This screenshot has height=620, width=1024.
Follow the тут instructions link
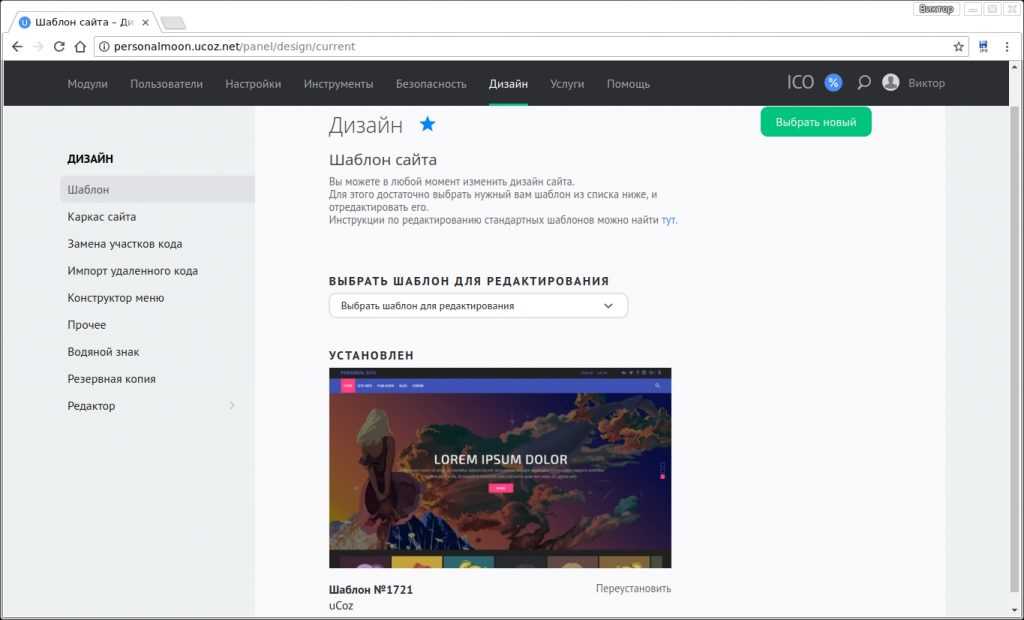(668, 219)
